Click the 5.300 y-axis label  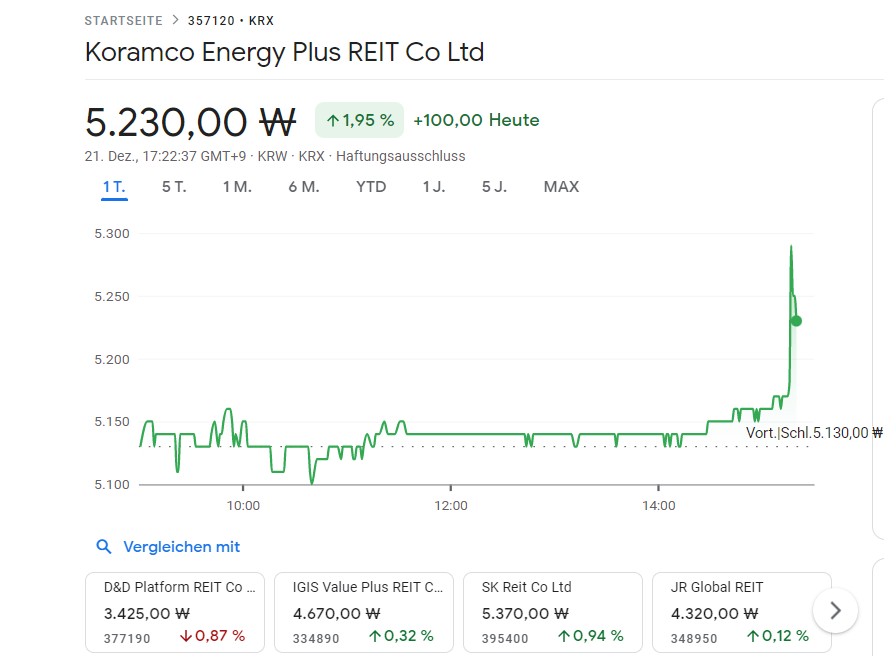112,233
